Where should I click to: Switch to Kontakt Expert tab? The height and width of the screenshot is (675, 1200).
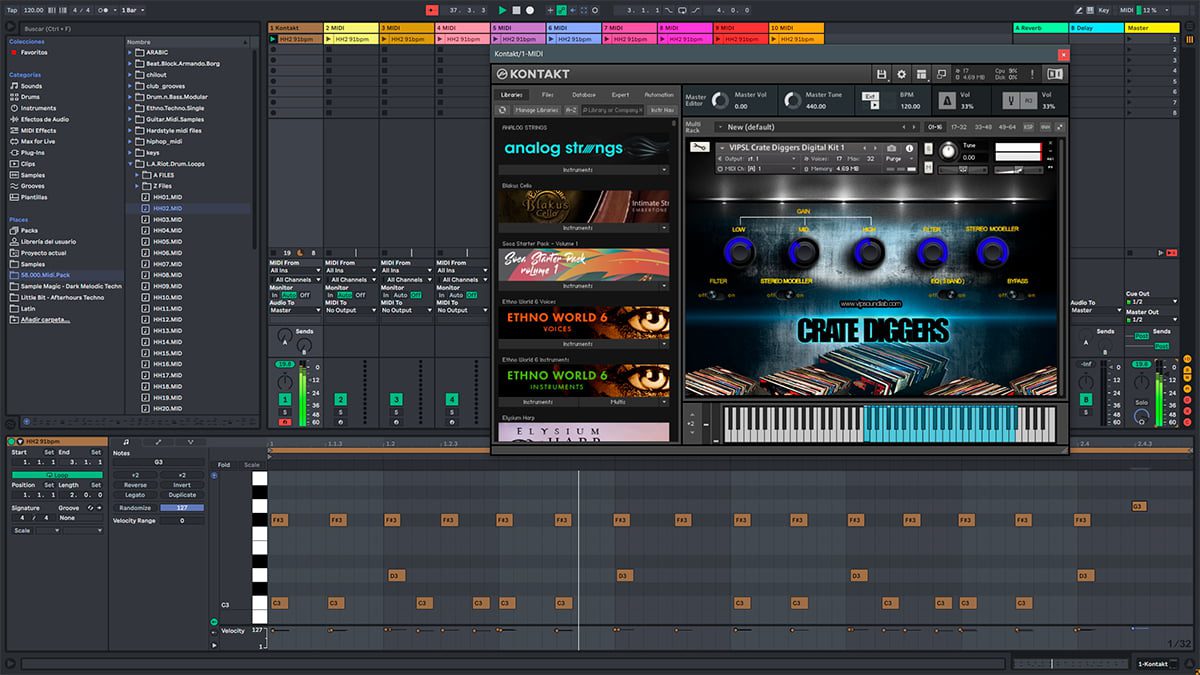(620, 94)
